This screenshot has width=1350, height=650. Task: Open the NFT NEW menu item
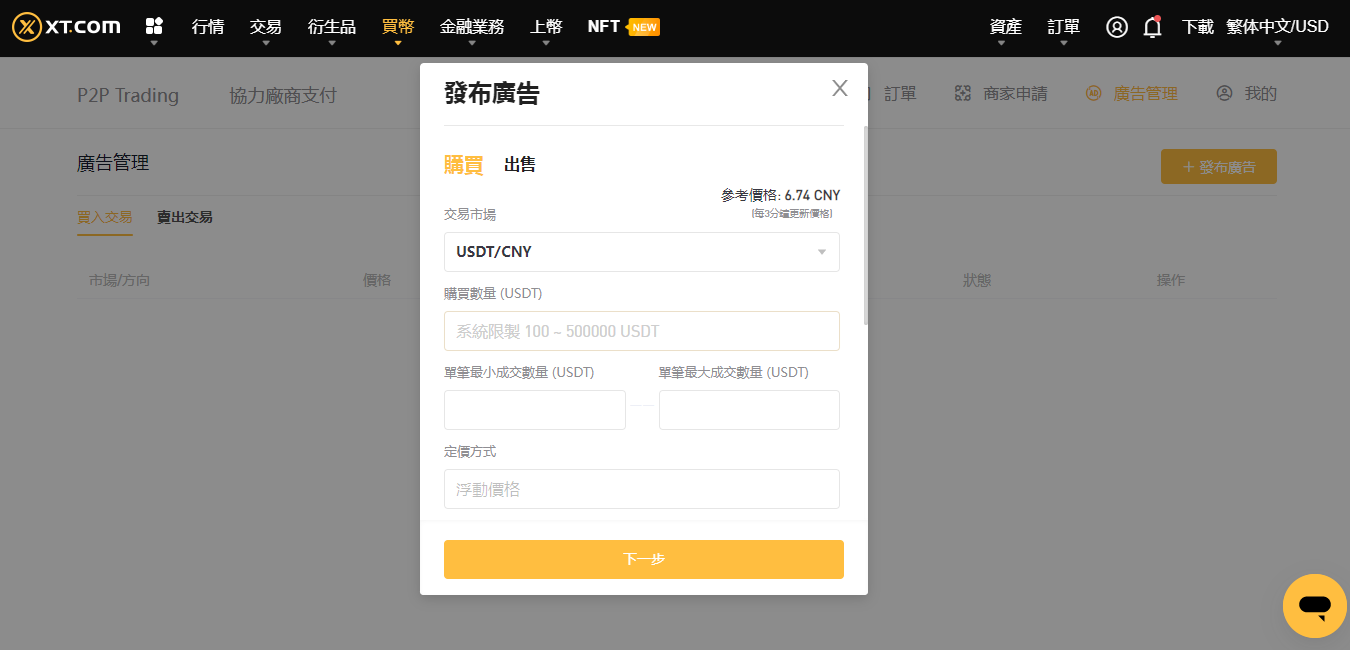(623, 27)
